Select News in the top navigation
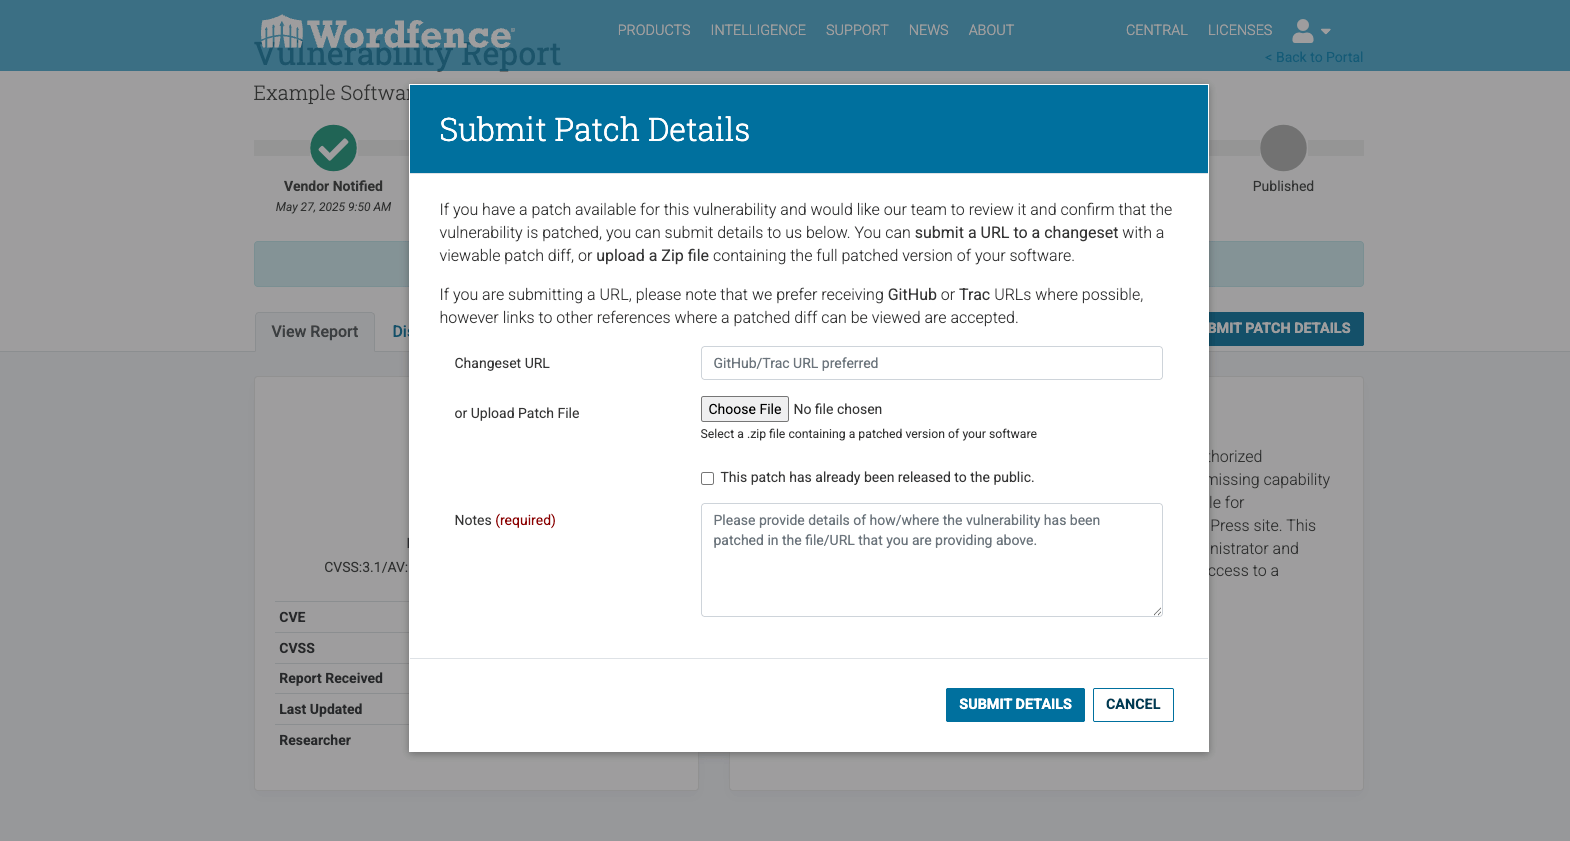 928,30
